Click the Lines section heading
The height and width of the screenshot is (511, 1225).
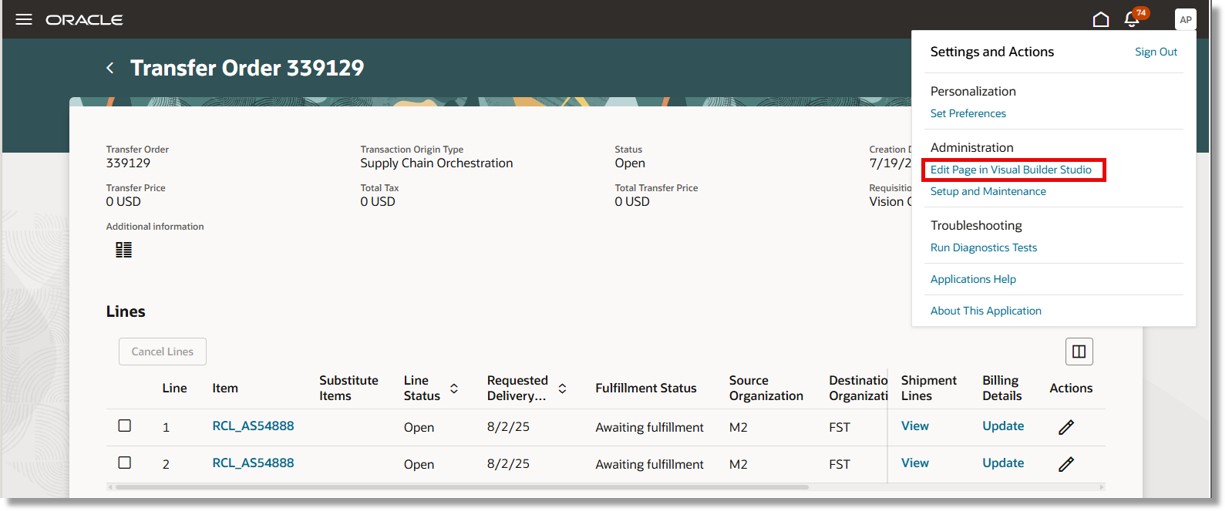[126, 312]
